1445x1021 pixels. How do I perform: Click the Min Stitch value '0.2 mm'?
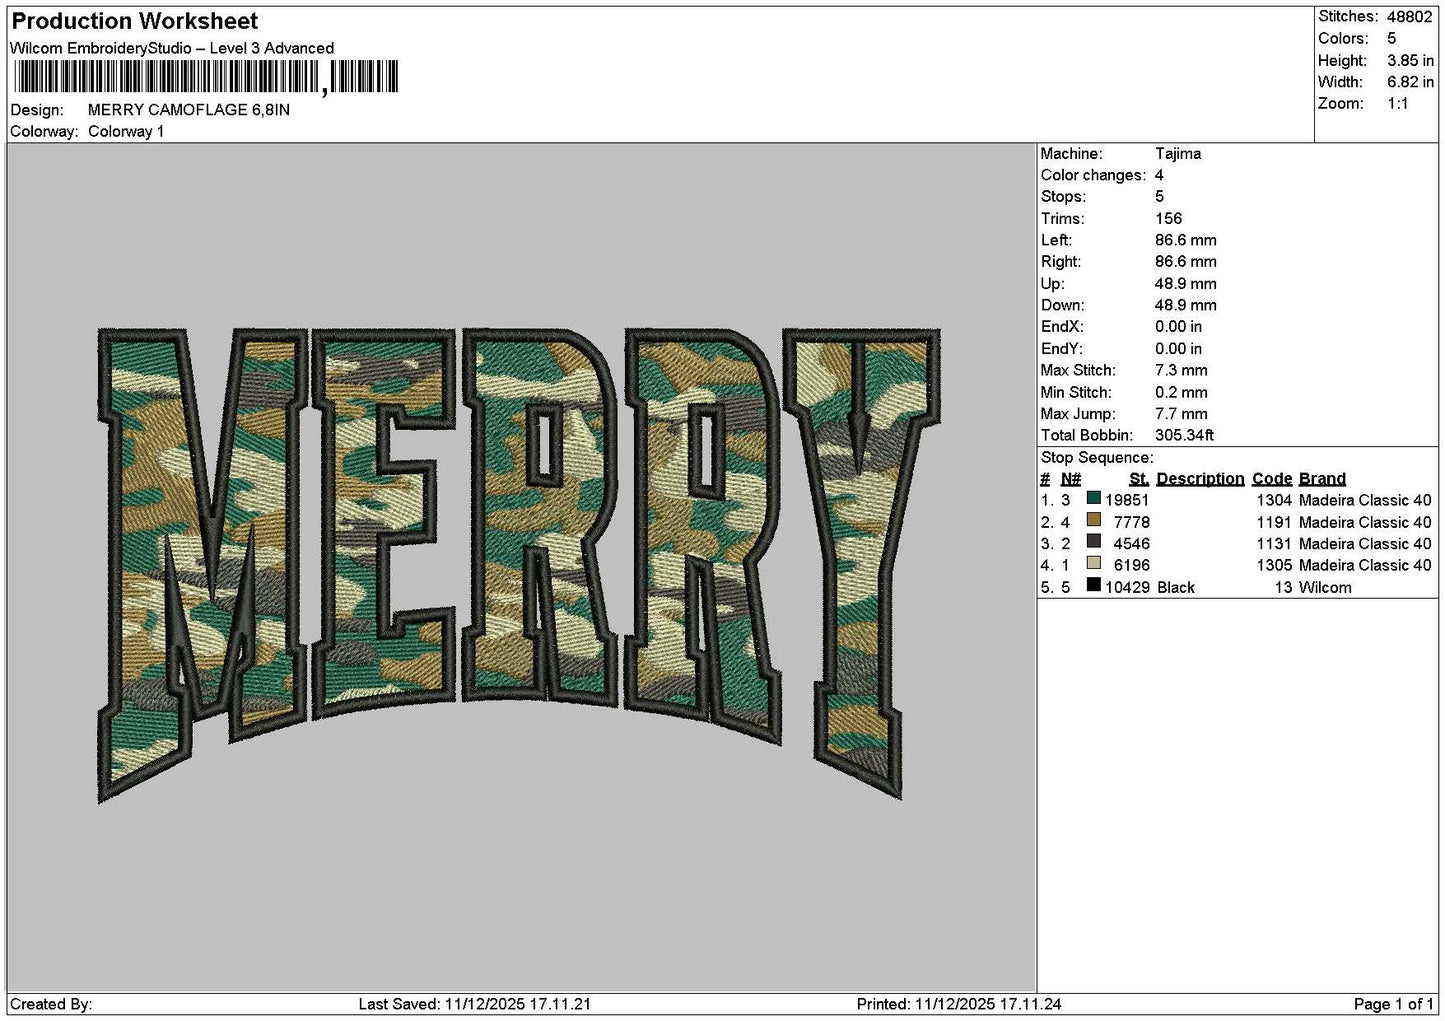tap(1181, 393)
